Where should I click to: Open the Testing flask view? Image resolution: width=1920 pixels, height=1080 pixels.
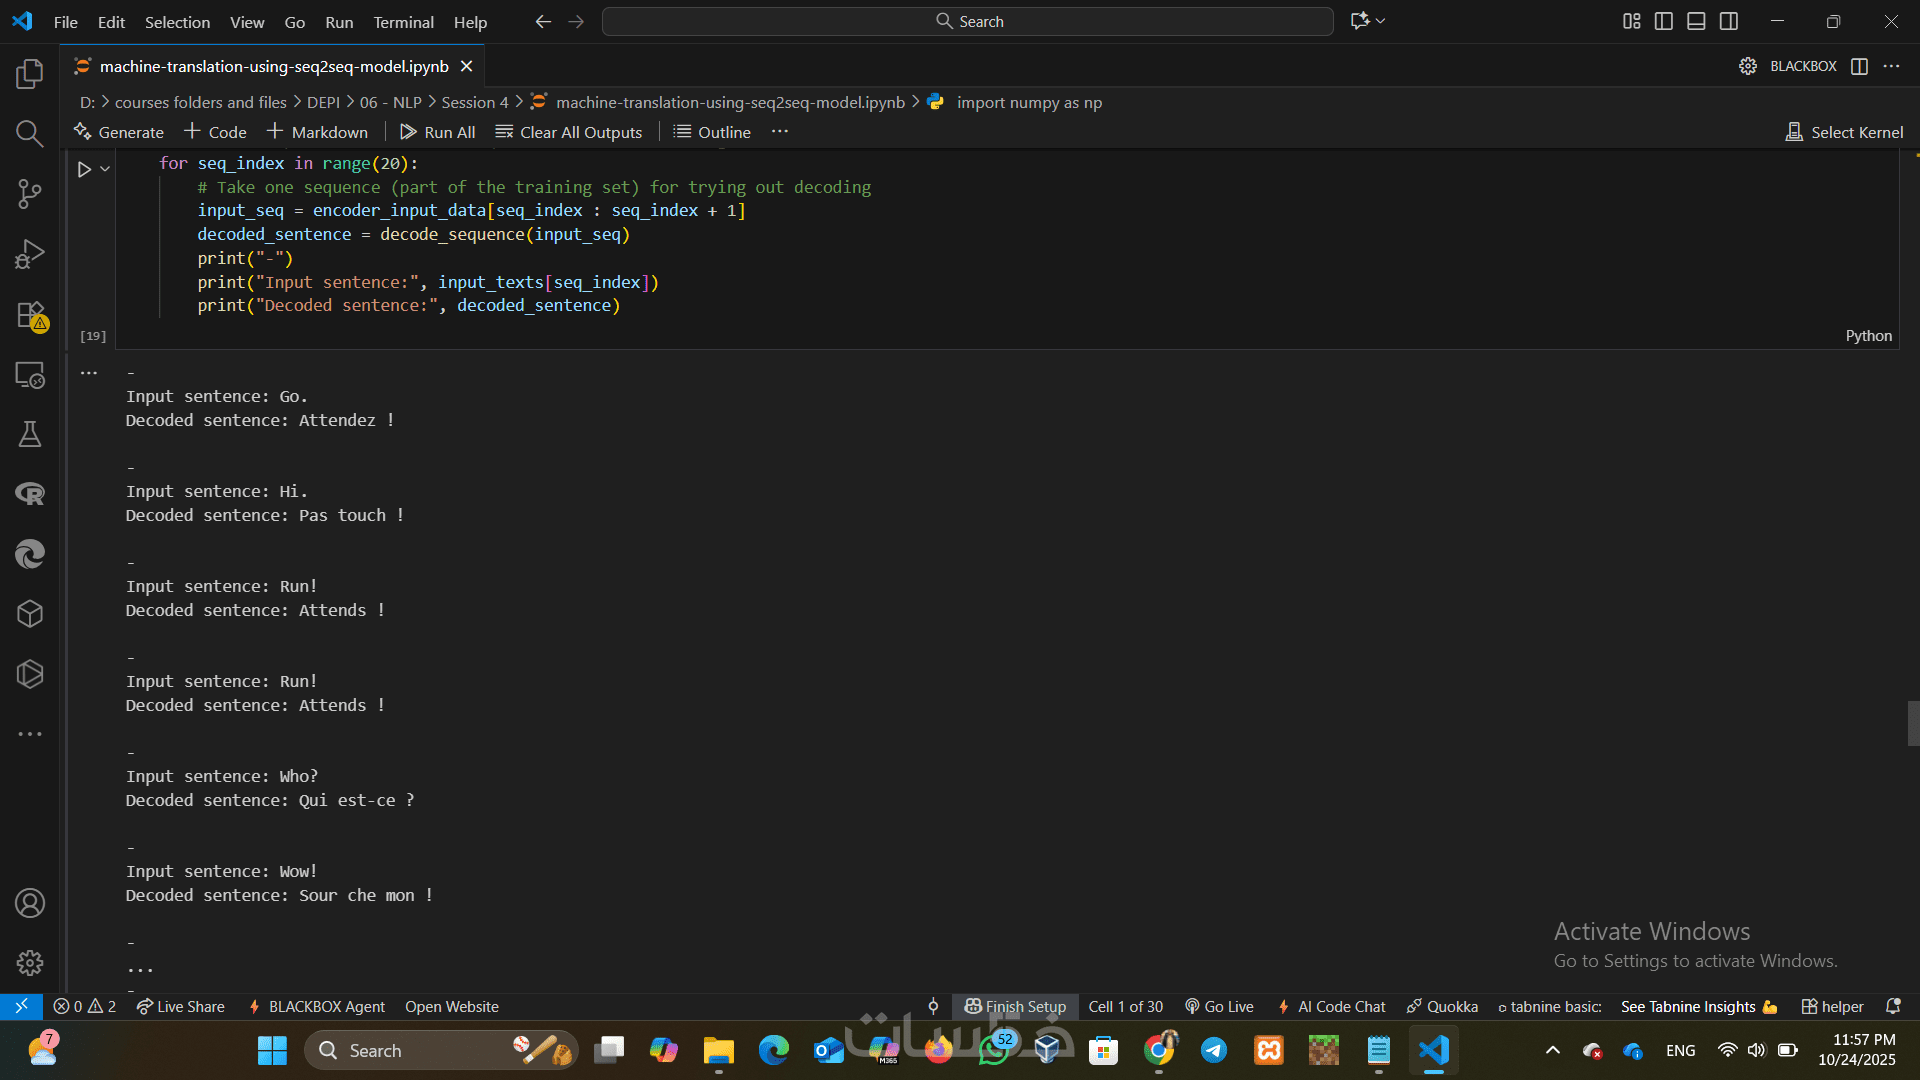30,434
